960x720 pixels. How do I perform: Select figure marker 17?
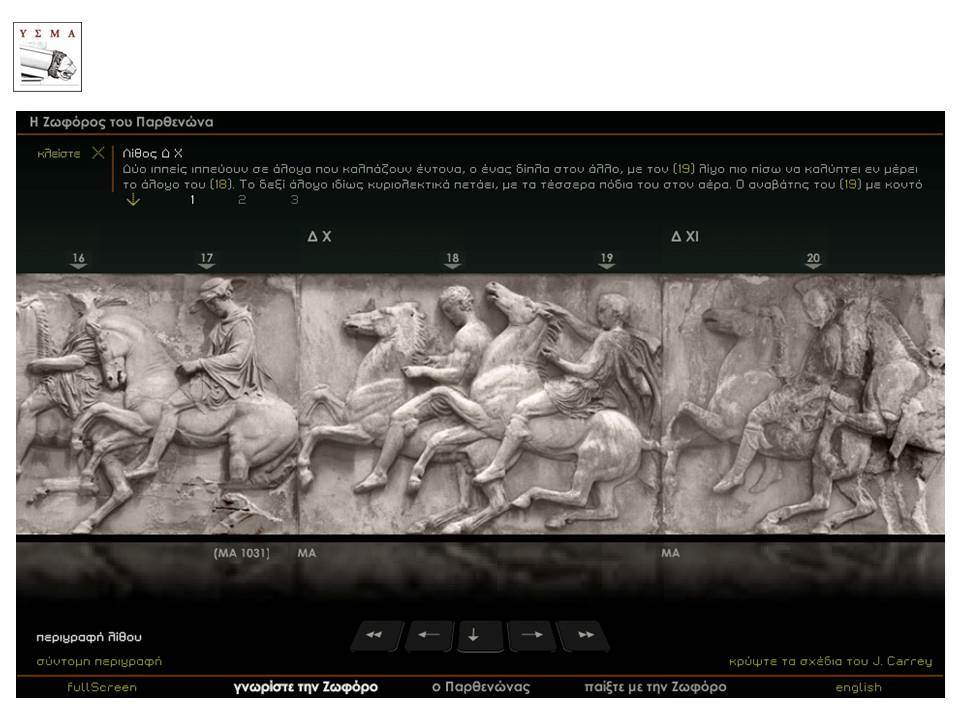click(207, 261)
